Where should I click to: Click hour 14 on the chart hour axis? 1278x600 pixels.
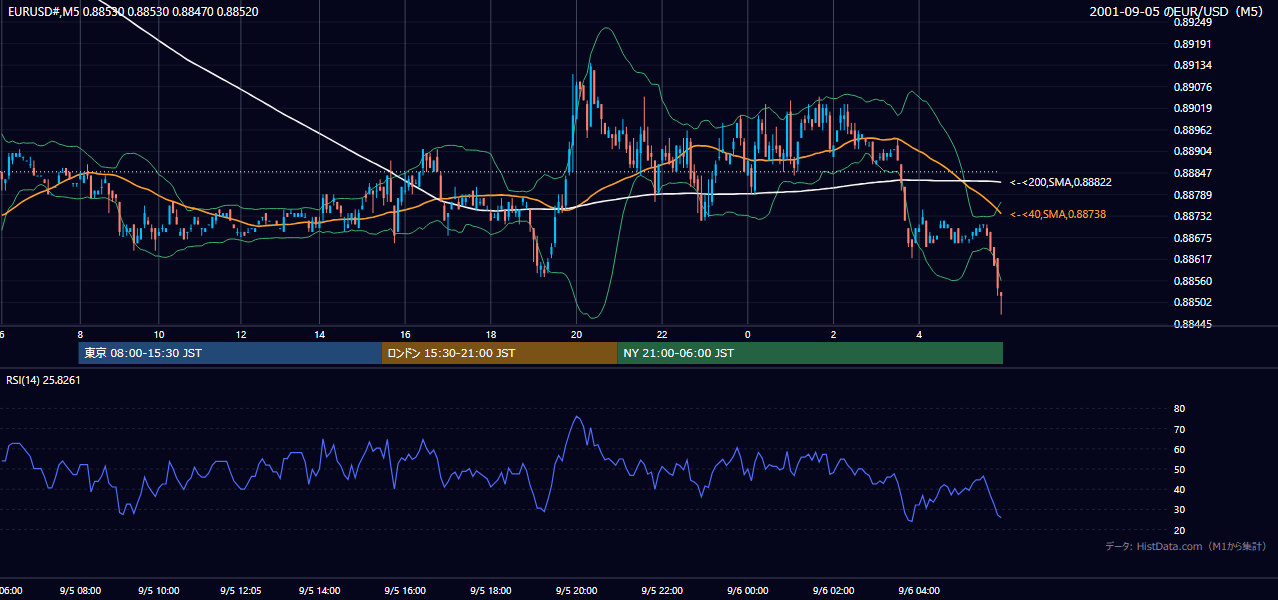click(320, 334)
